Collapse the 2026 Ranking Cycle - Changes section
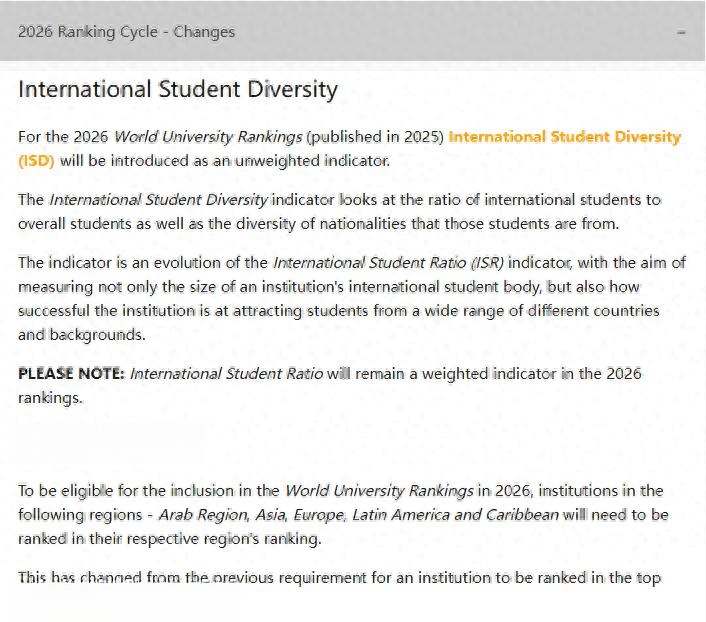This screenshot has height=622, width=706. (352, 32)
